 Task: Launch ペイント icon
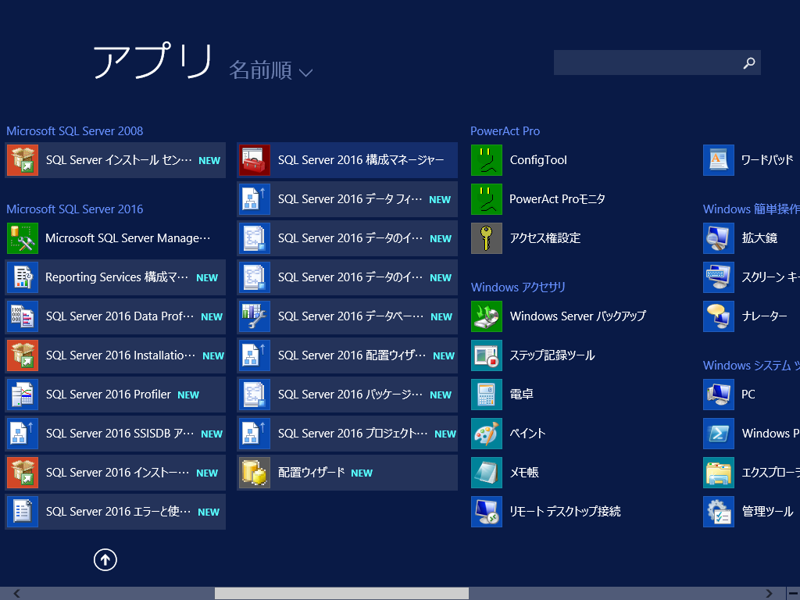(487, 434)
